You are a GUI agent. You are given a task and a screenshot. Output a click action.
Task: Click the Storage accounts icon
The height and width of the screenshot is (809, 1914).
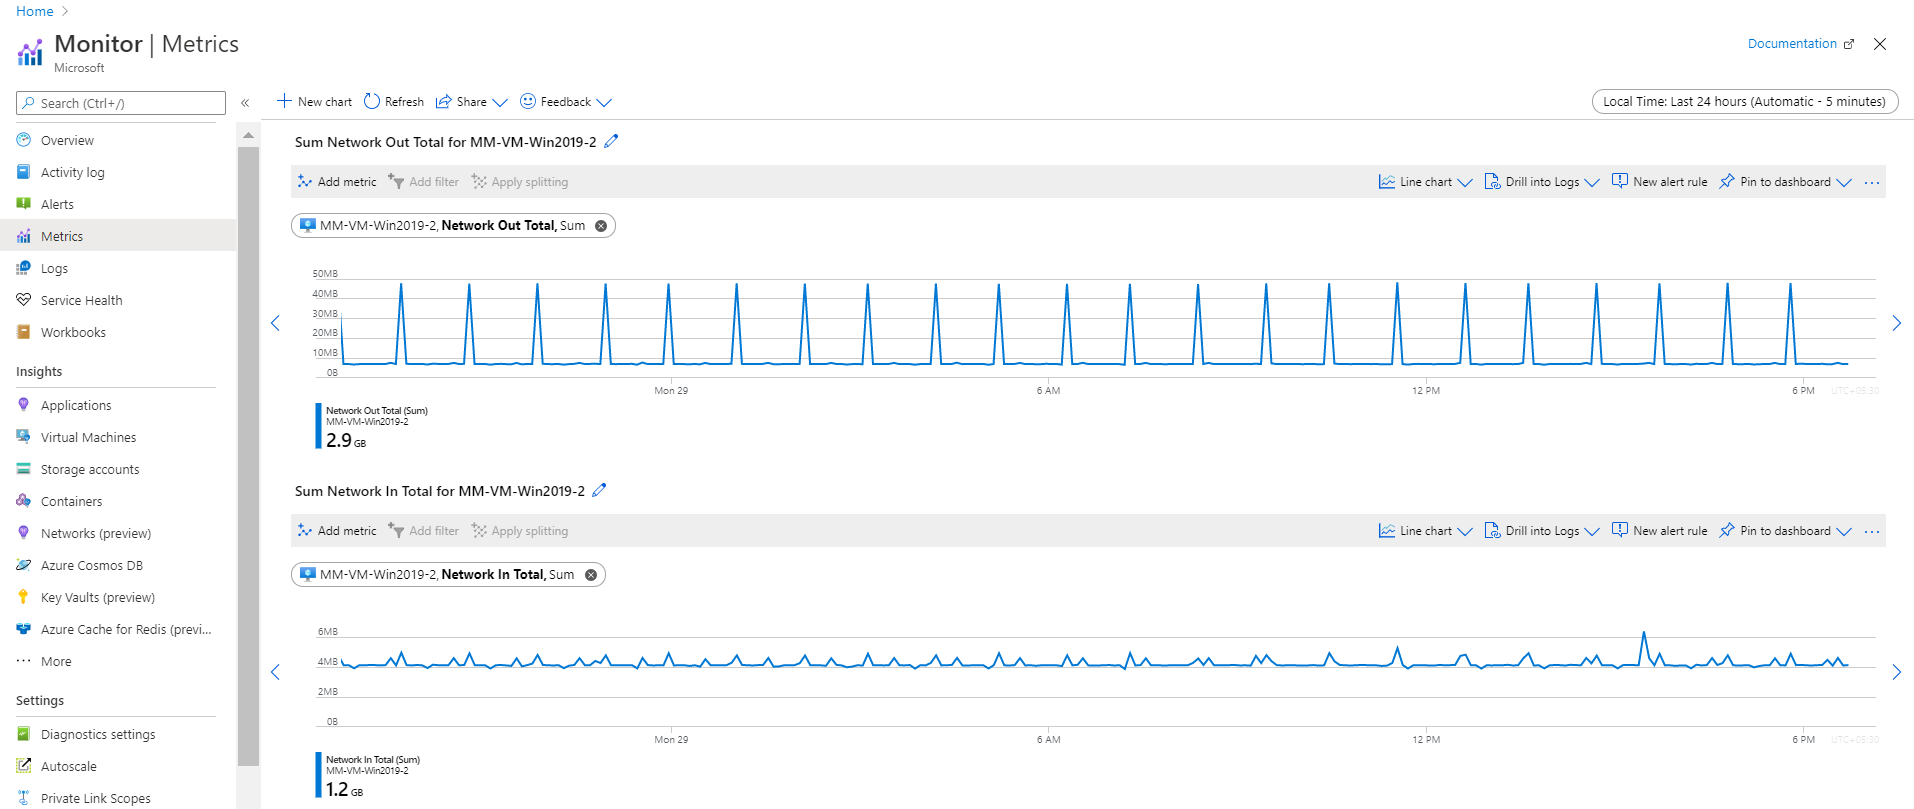23,469
